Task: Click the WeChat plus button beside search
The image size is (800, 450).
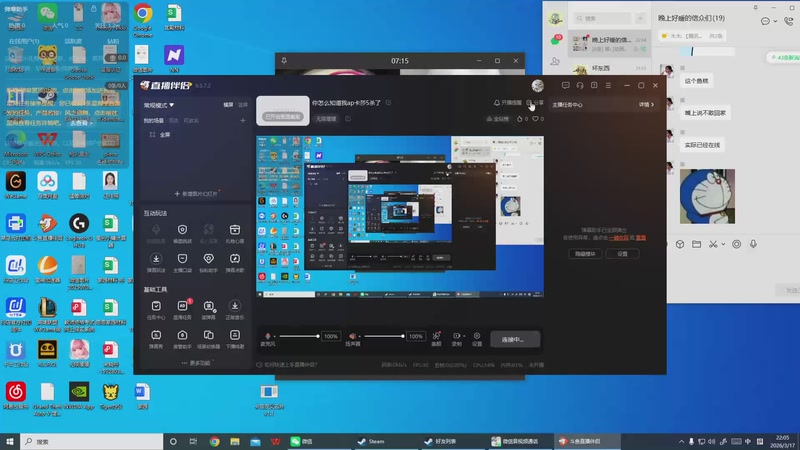Action: pyautogui.click(x=640, y=18)
